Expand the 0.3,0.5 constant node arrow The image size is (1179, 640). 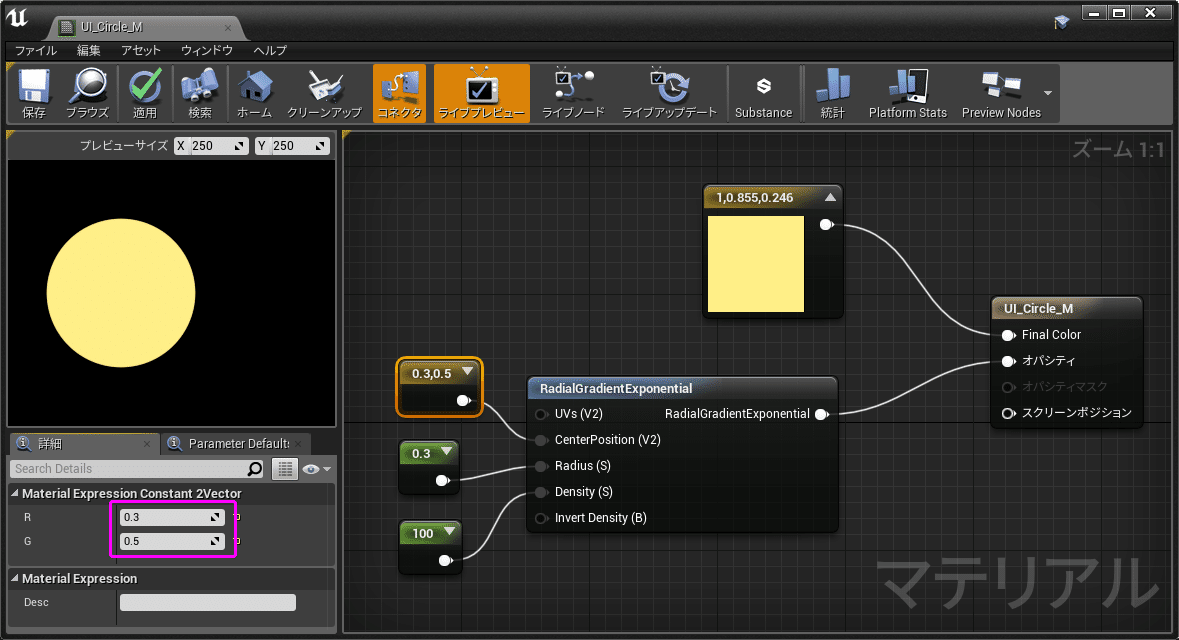click(x=468, y=372)
